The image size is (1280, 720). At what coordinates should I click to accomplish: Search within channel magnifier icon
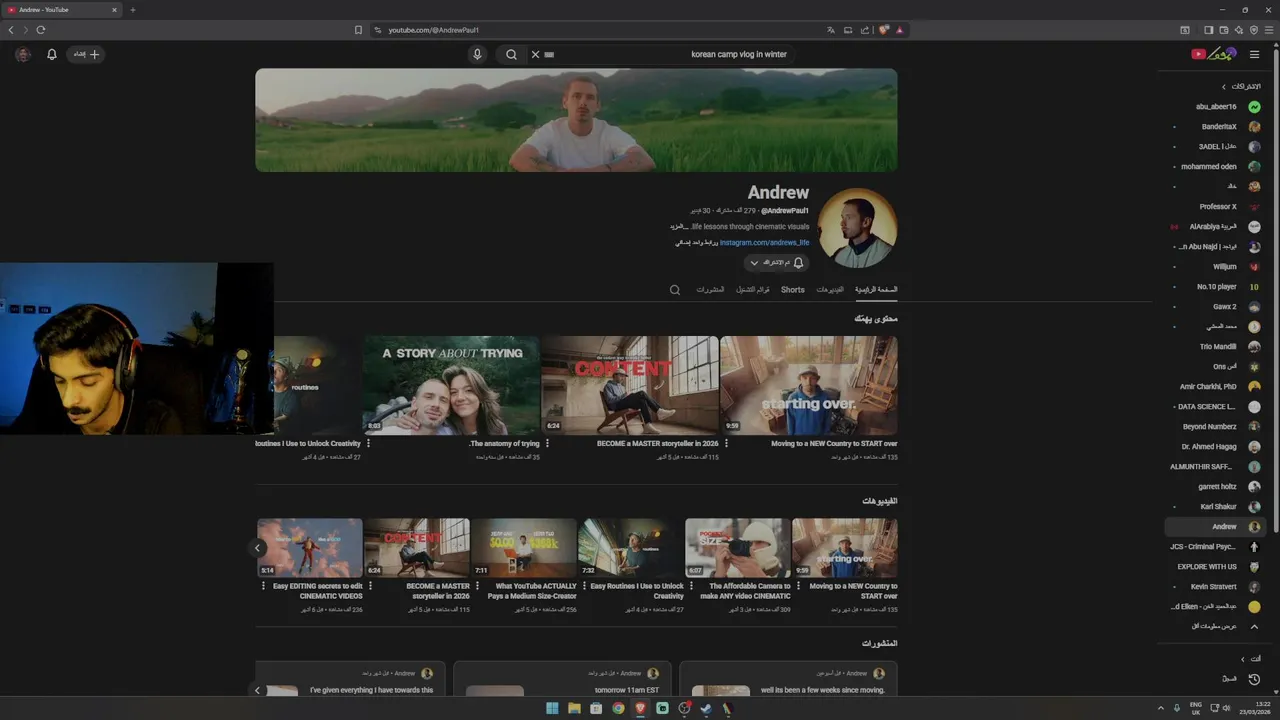(x=675, y=290)
